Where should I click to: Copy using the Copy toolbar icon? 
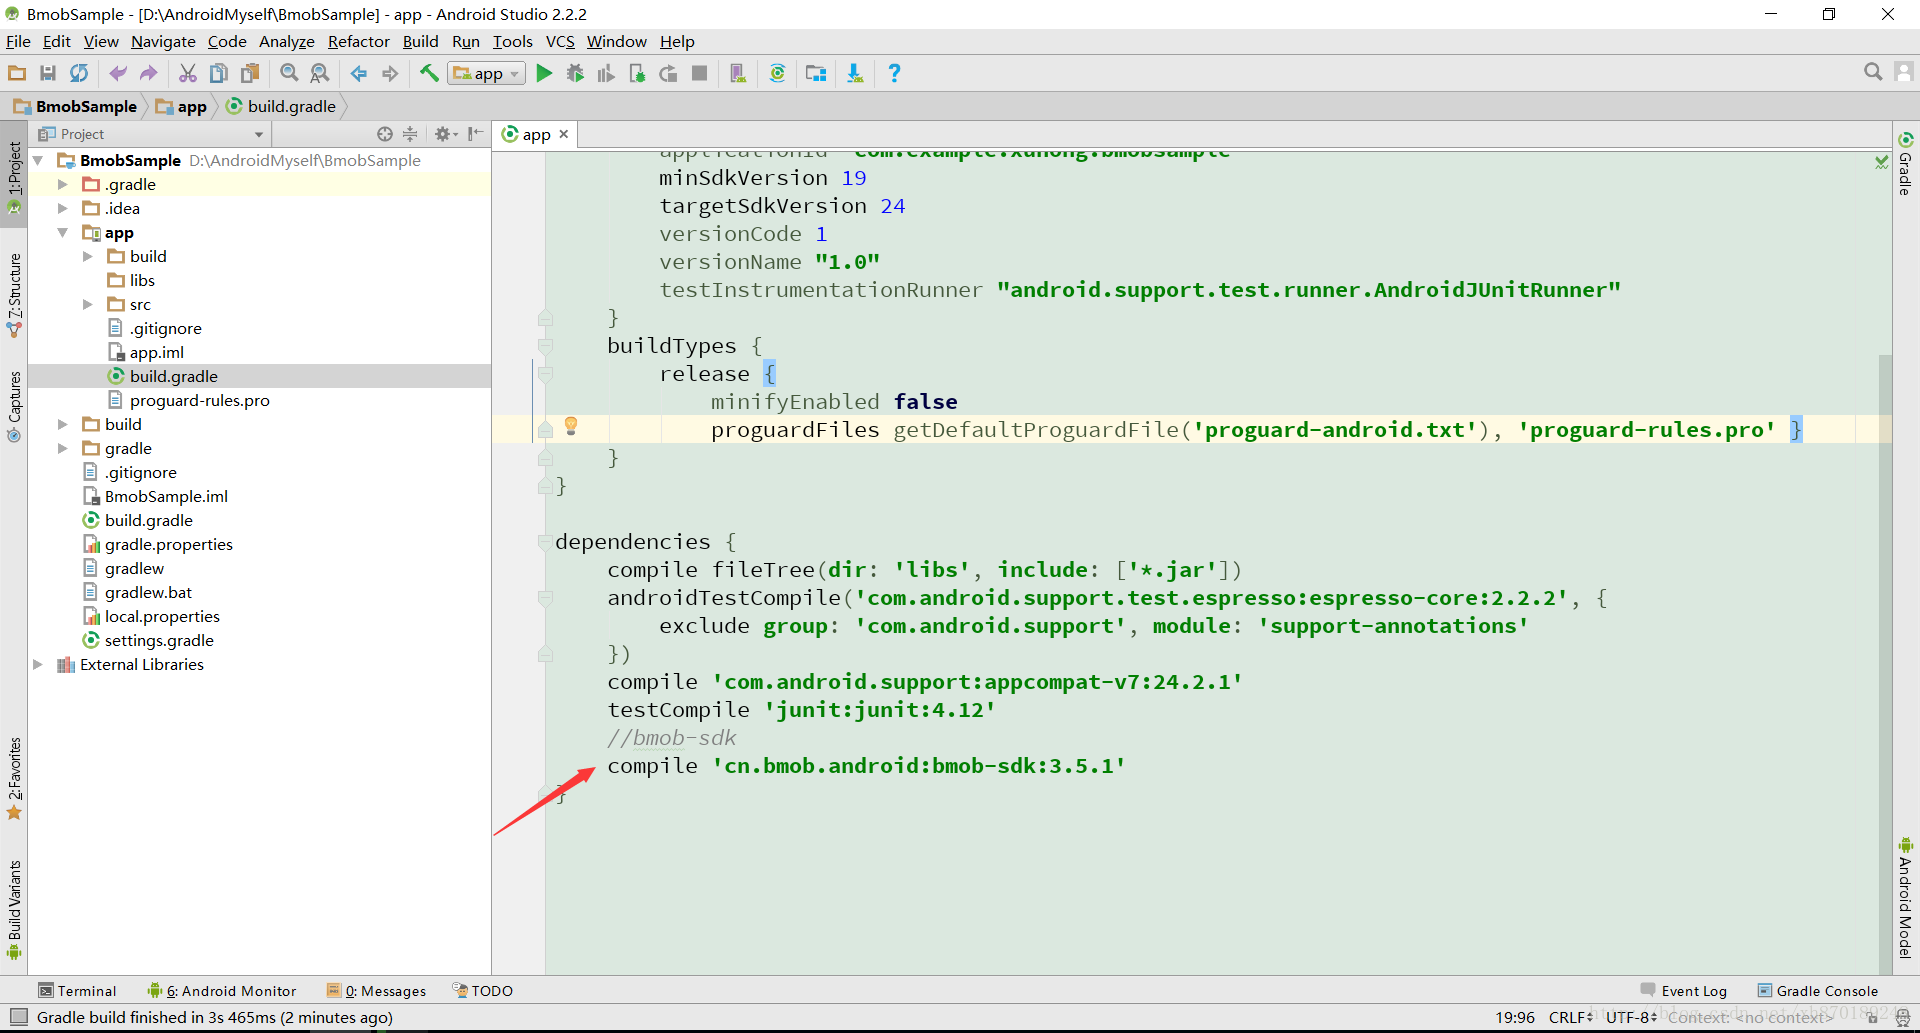tap(219, 73)
